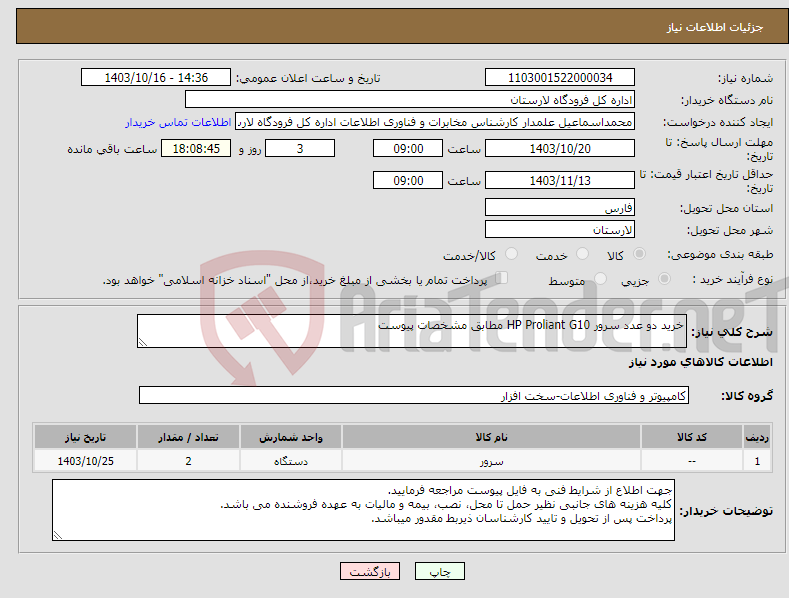Viewport: 789px width, 598px height.
Task: Click the تعداد / مقدار column header
Action: (x=188, y=437)
